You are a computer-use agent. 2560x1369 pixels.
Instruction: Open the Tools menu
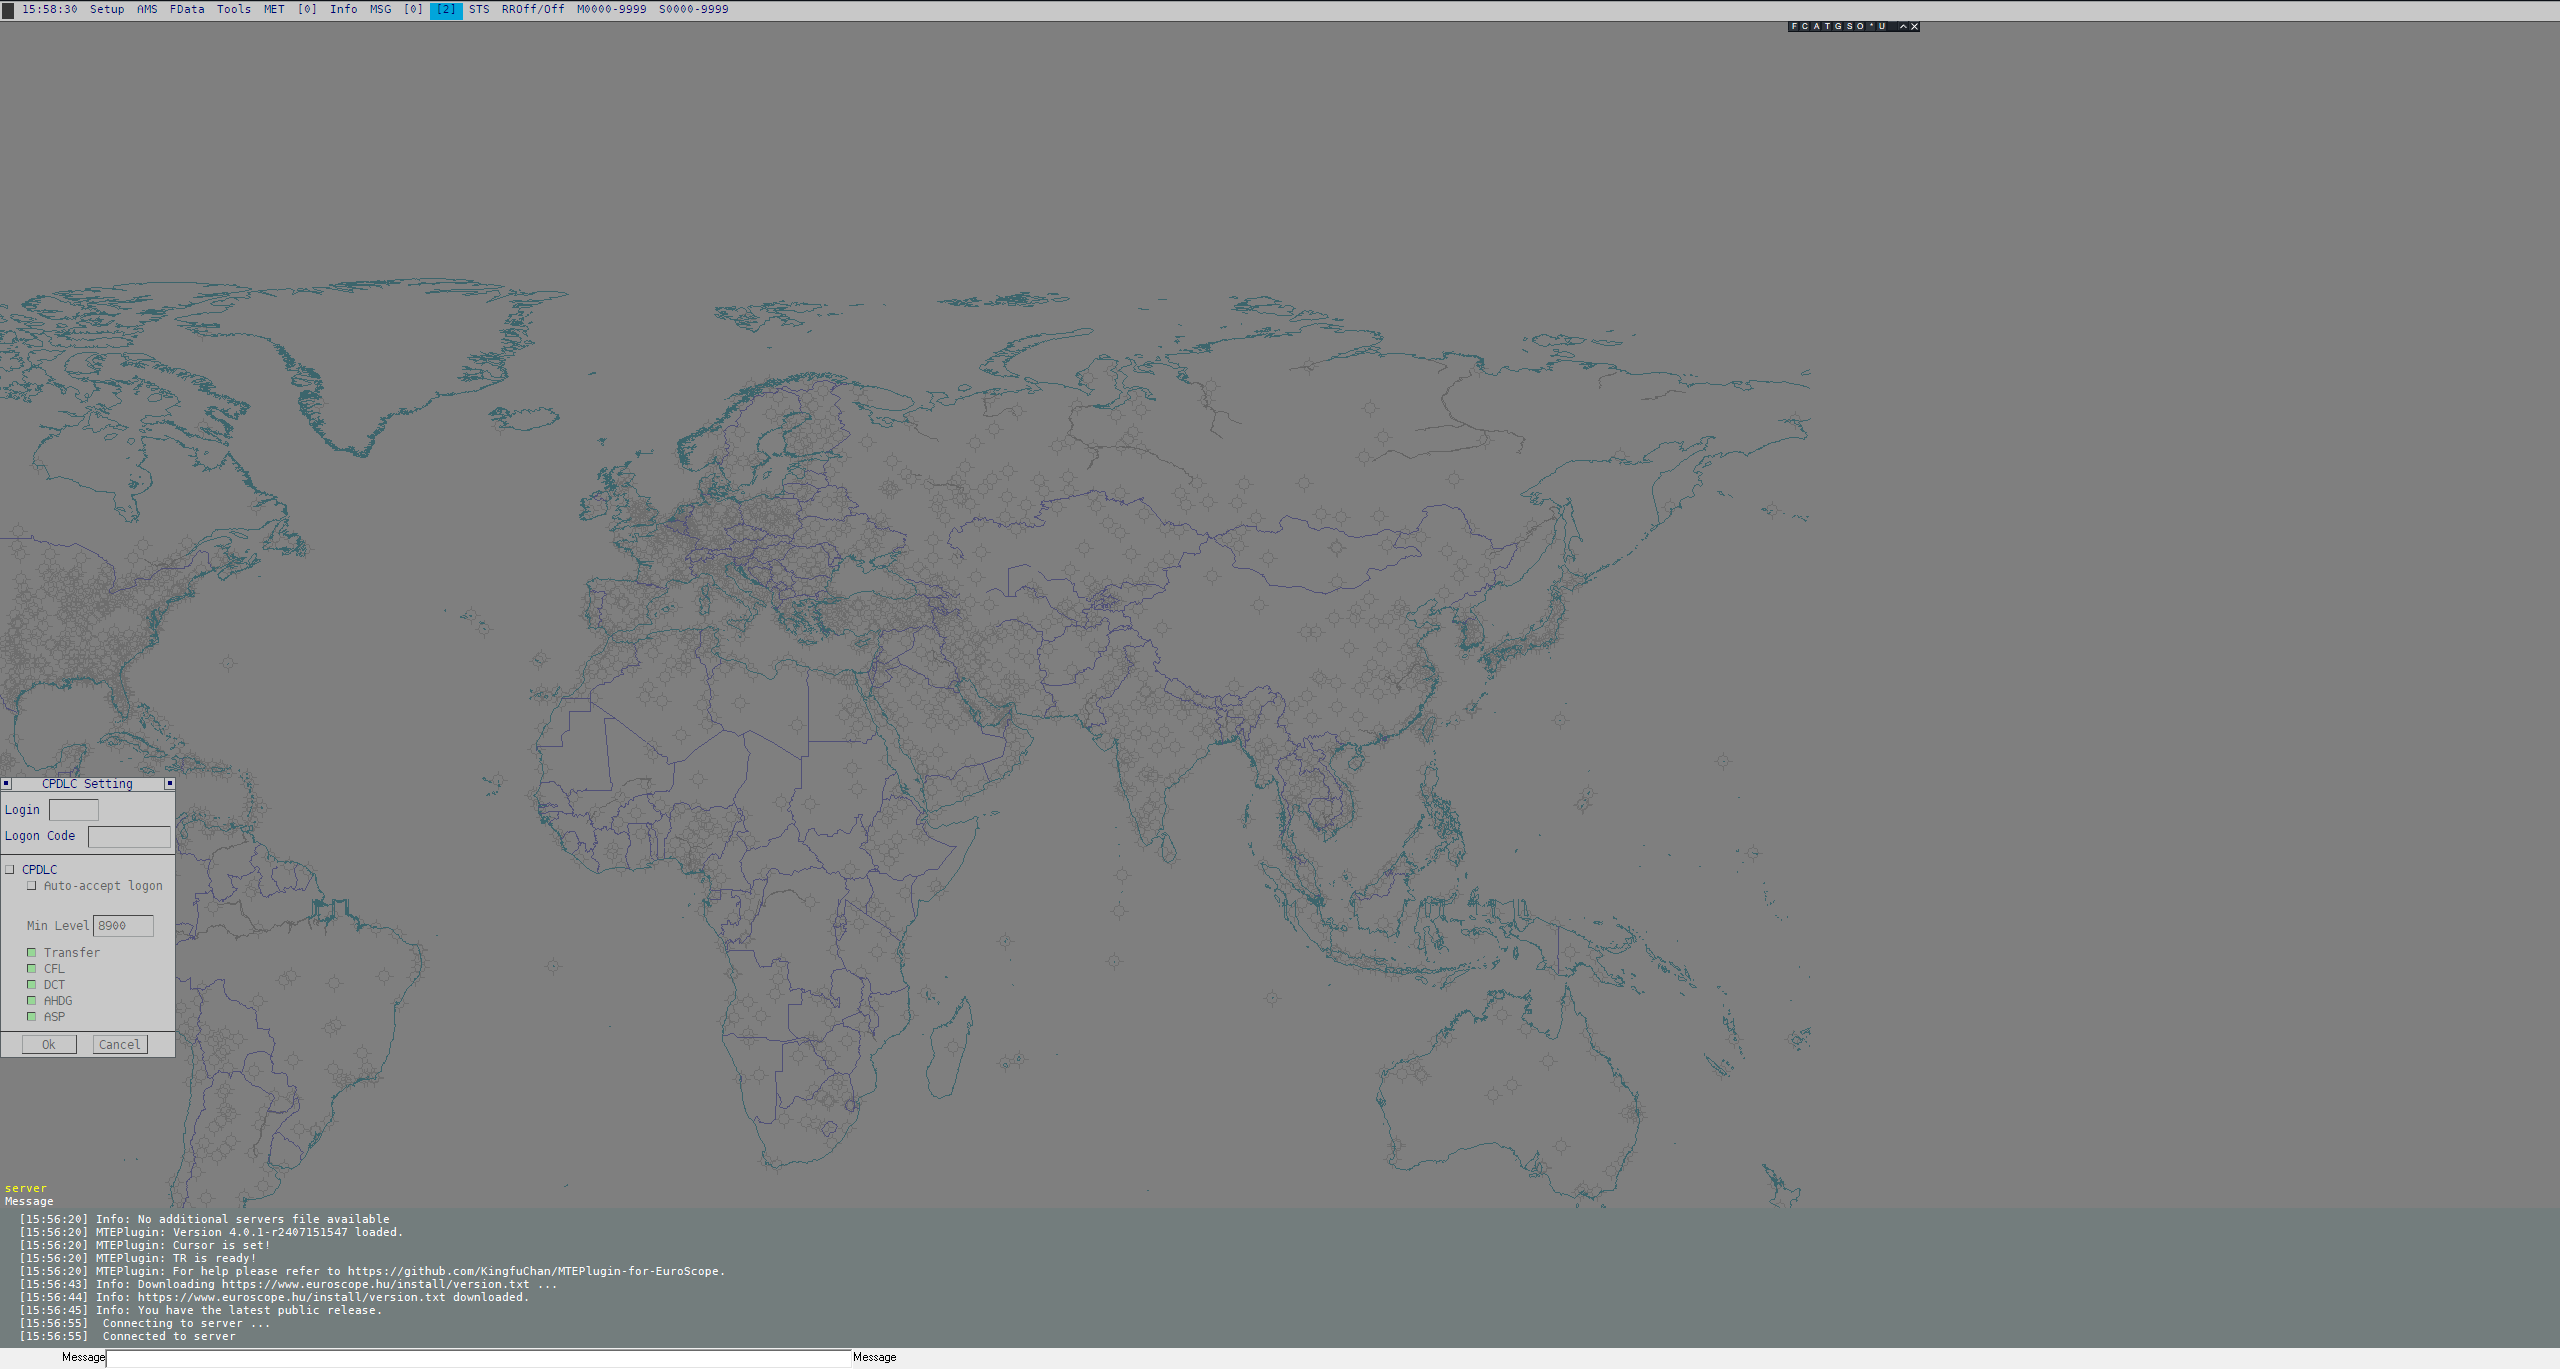(233, 9)
